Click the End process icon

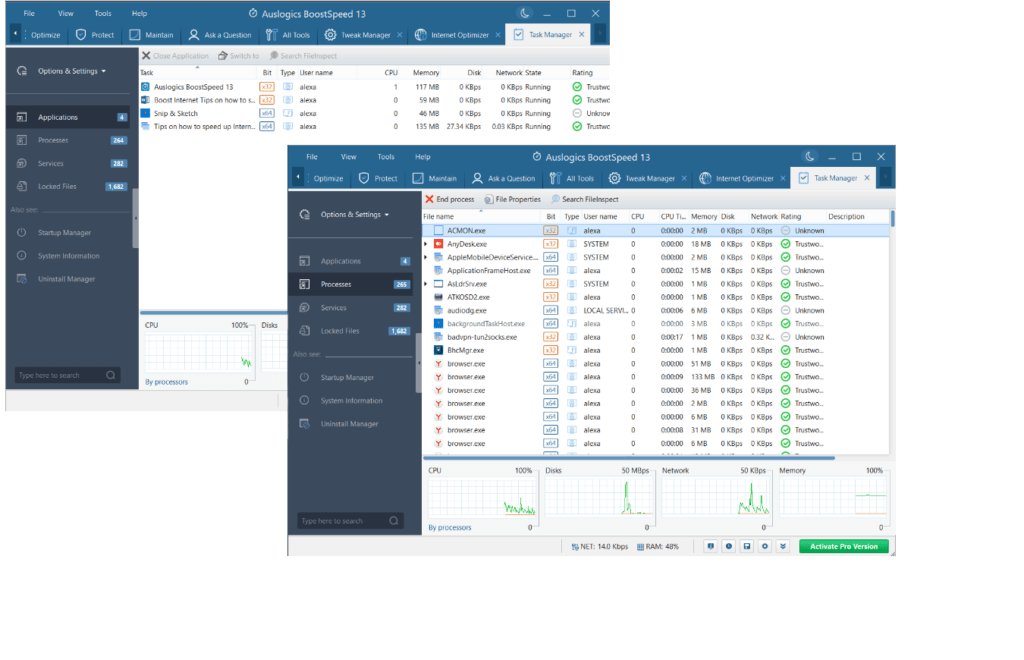coord(430,199)
